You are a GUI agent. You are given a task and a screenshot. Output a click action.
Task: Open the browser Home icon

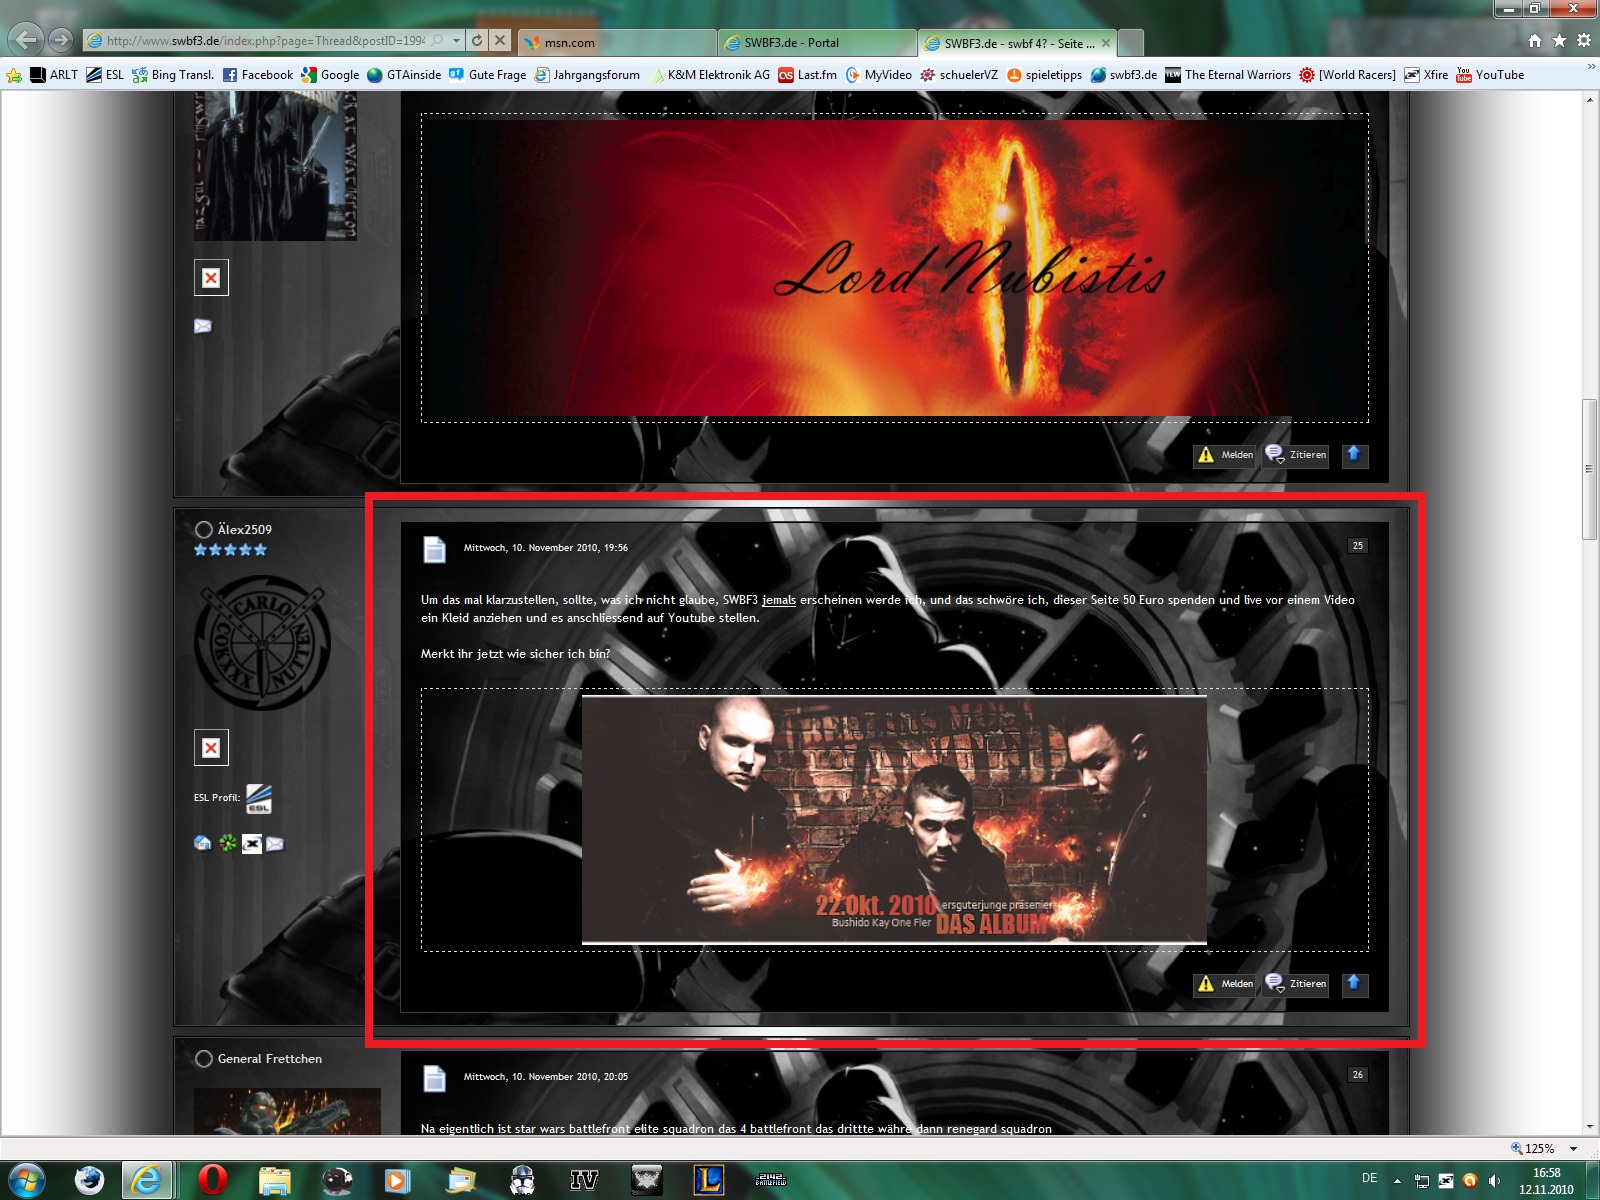(1535, 41)
